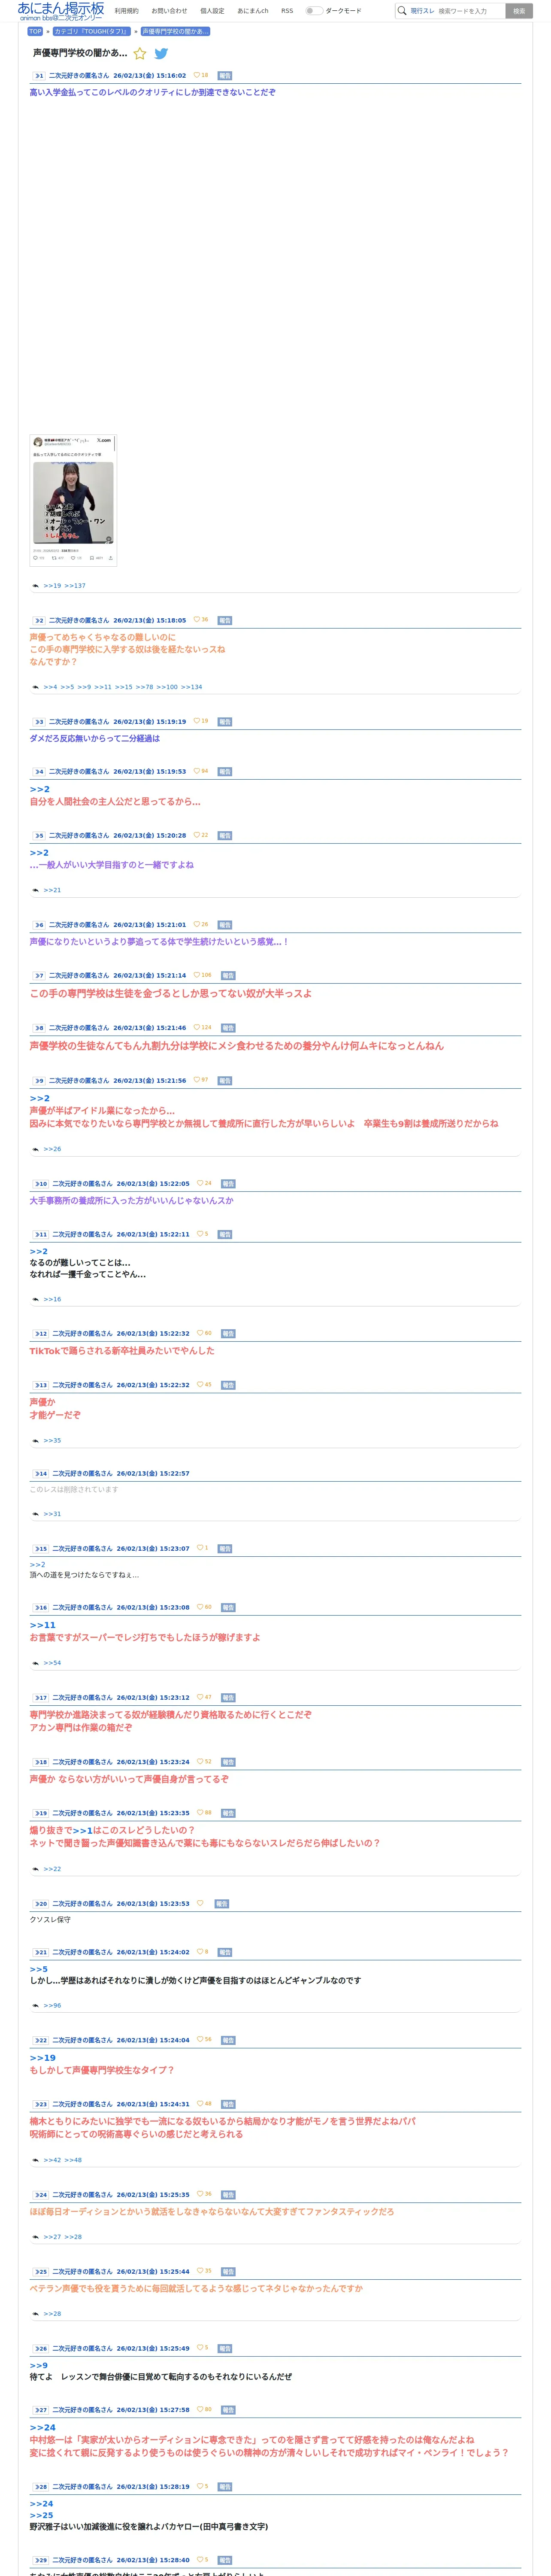
Task: Like post 2 using the heart icon
Action: point(197,620)
